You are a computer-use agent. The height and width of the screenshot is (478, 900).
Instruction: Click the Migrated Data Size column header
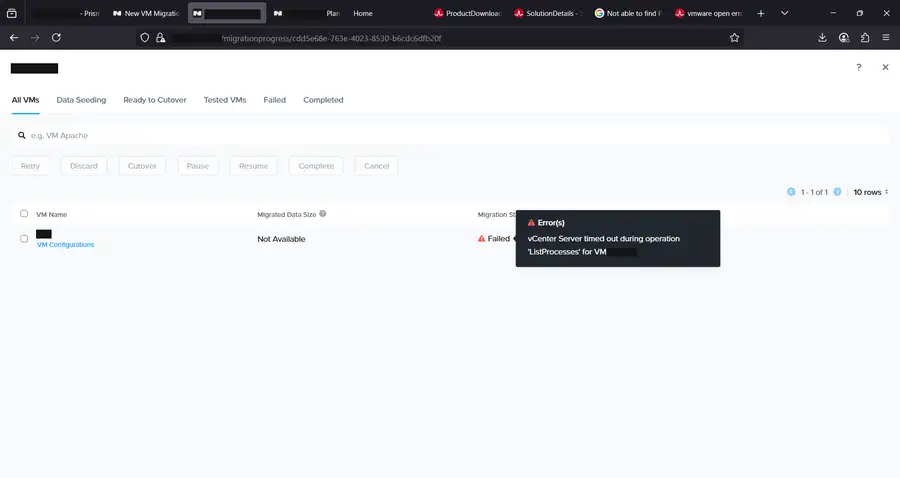pyautogui.click(x=286, y=215)
